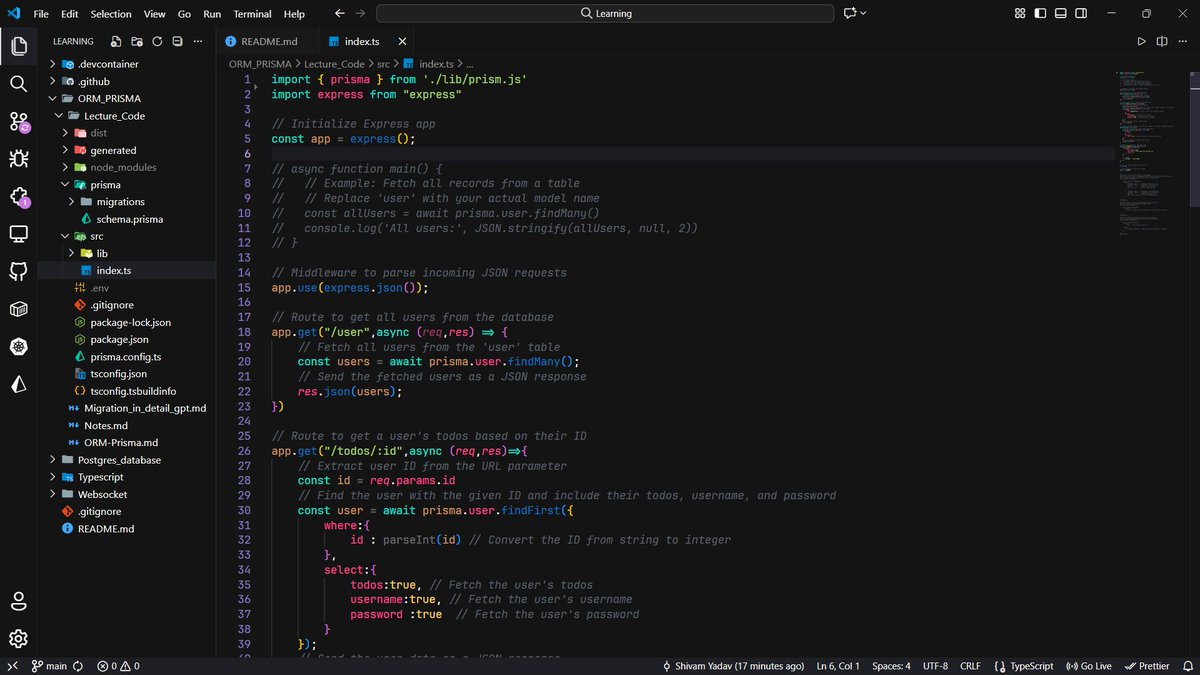This screenshot has height=675, width=1200.
Task: Open the Help menu
Action: [294, 14]
